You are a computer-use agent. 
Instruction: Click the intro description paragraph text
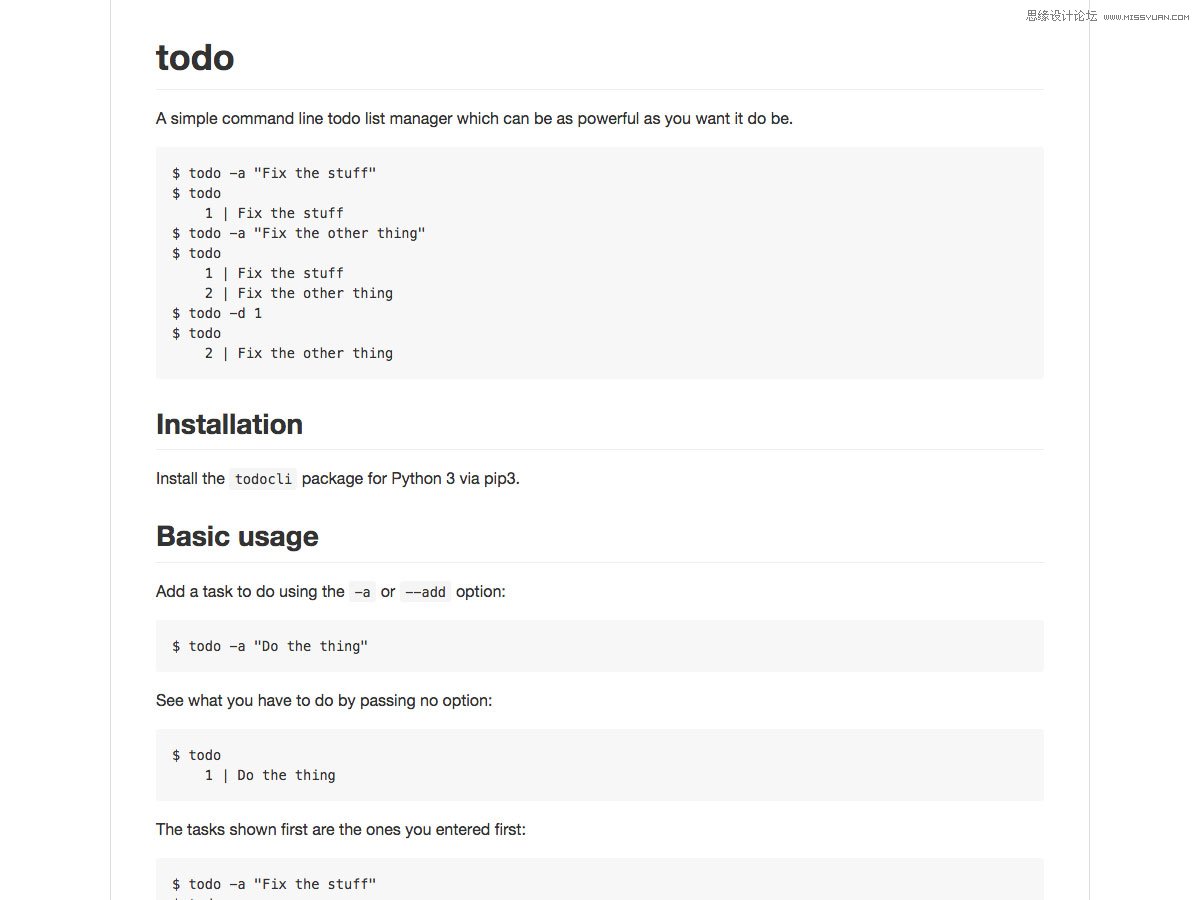[x=474, y=119]
